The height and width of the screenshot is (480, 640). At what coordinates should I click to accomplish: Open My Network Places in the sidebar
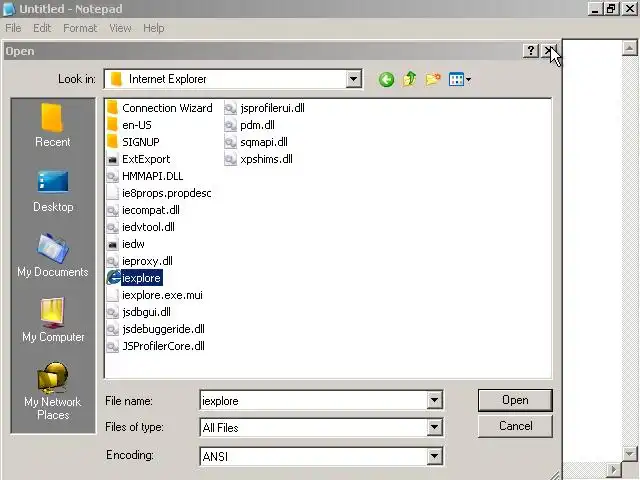click(53, 391)
